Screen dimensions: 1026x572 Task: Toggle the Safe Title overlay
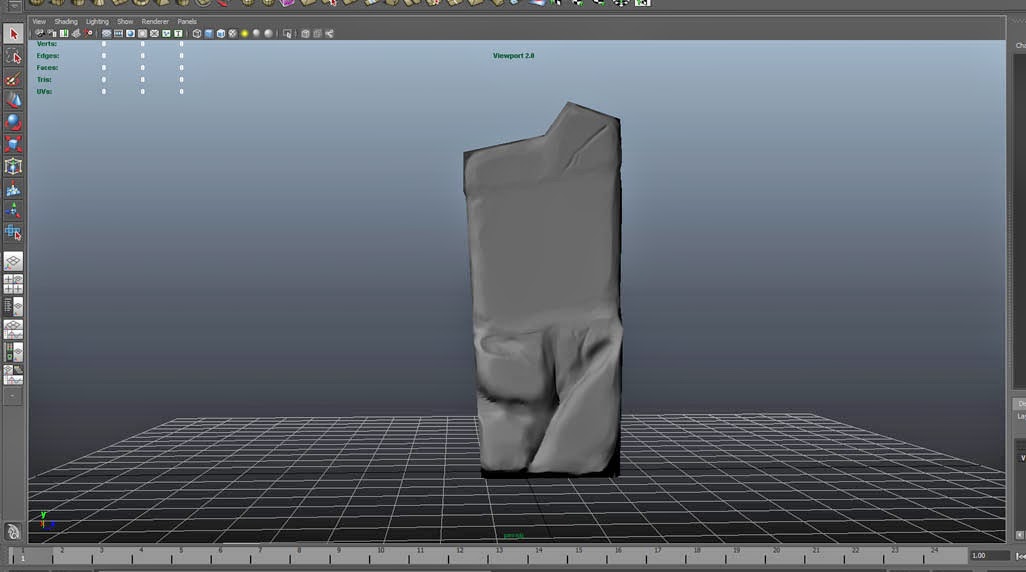pyautogui.click(x=178, y=33)
